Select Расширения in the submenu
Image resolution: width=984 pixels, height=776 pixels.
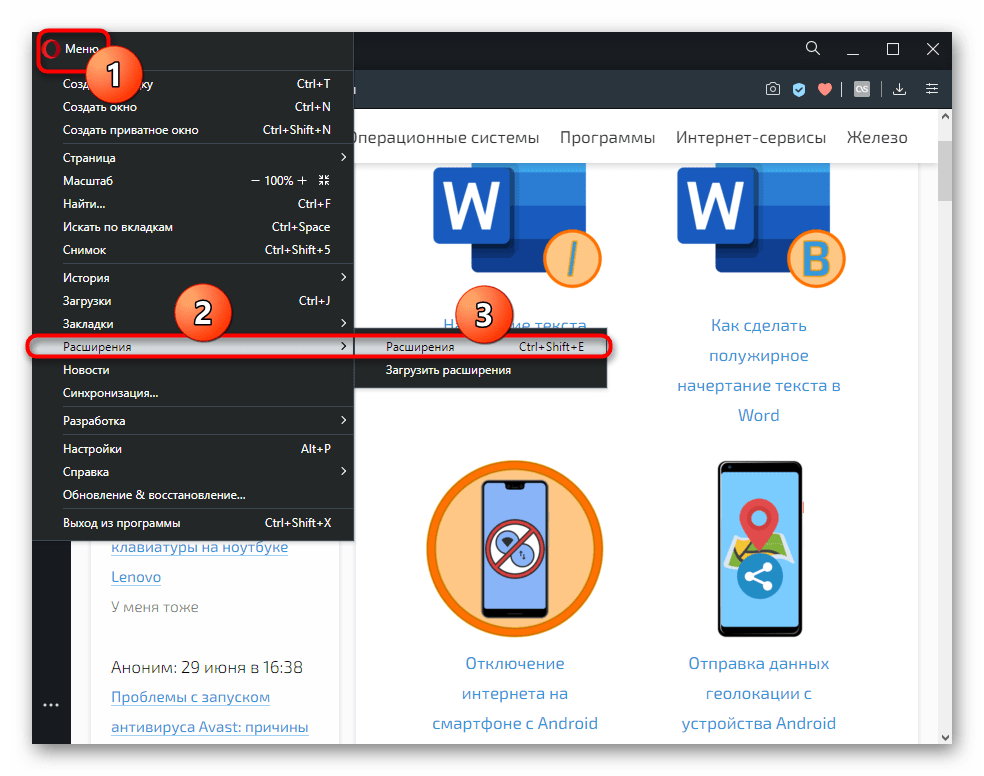pos(420,347)
